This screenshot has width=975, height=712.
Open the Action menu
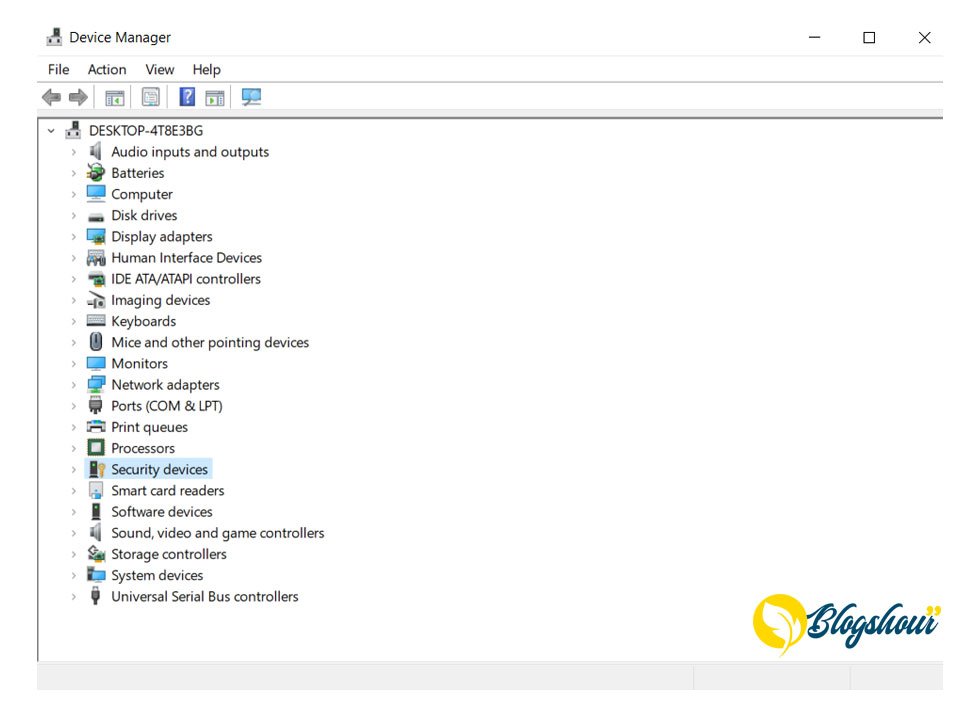tap(107, 70)
